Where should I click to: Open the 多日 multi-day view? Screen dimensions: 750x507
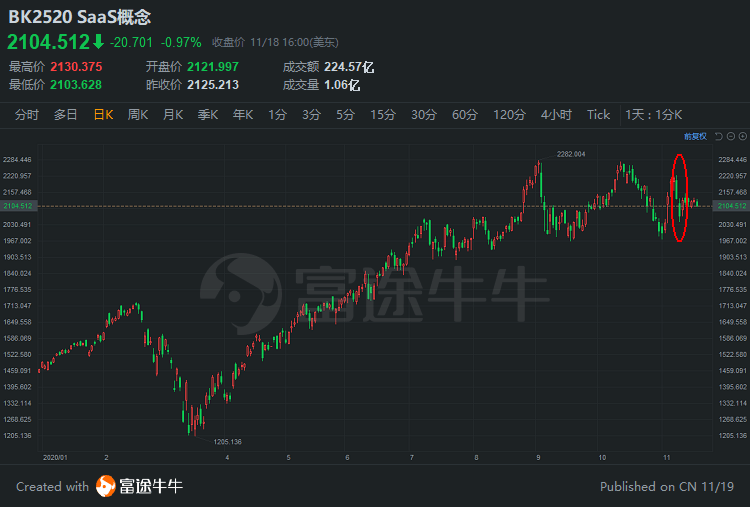66,115
